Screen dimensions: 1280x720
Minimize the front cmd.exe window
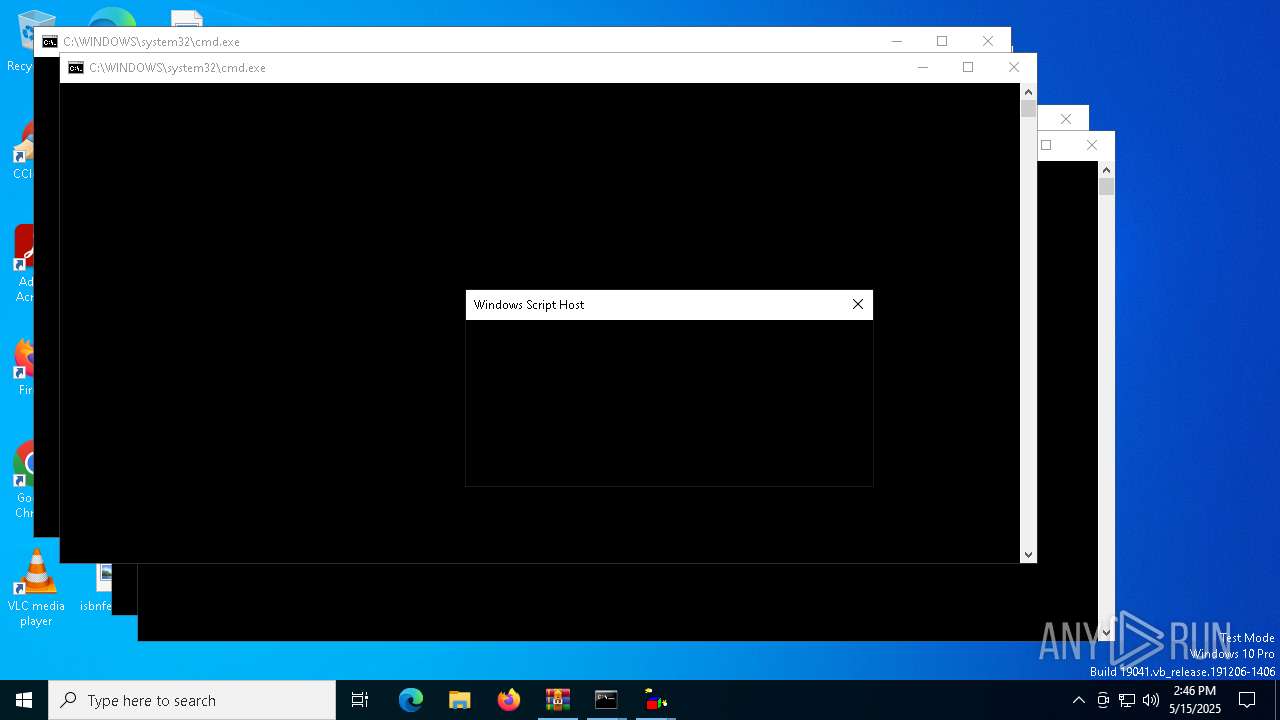tap(922, 67)
